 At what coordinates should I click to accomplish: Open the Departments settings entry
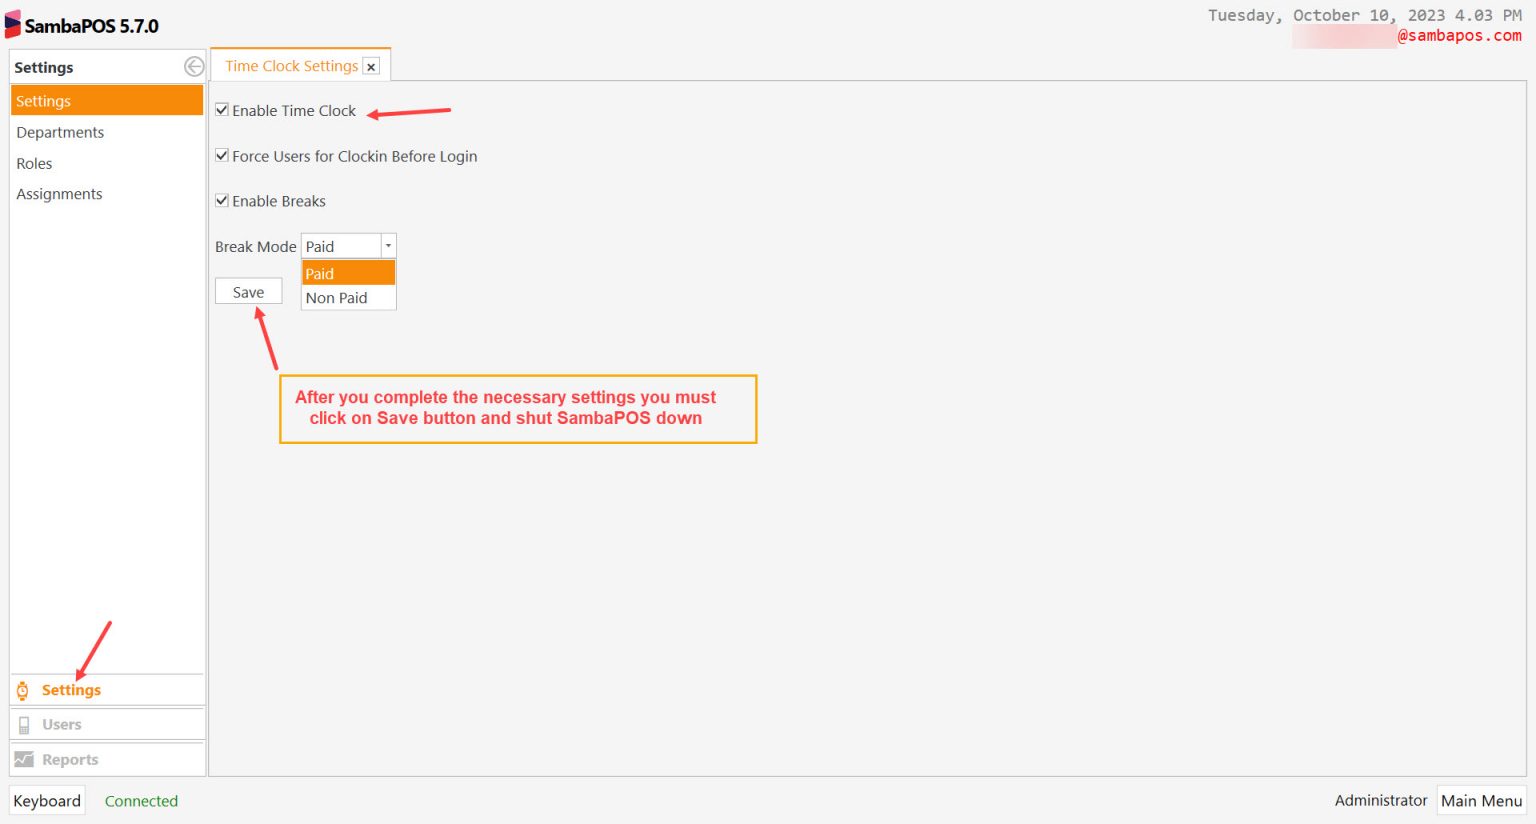pos(60,132)
